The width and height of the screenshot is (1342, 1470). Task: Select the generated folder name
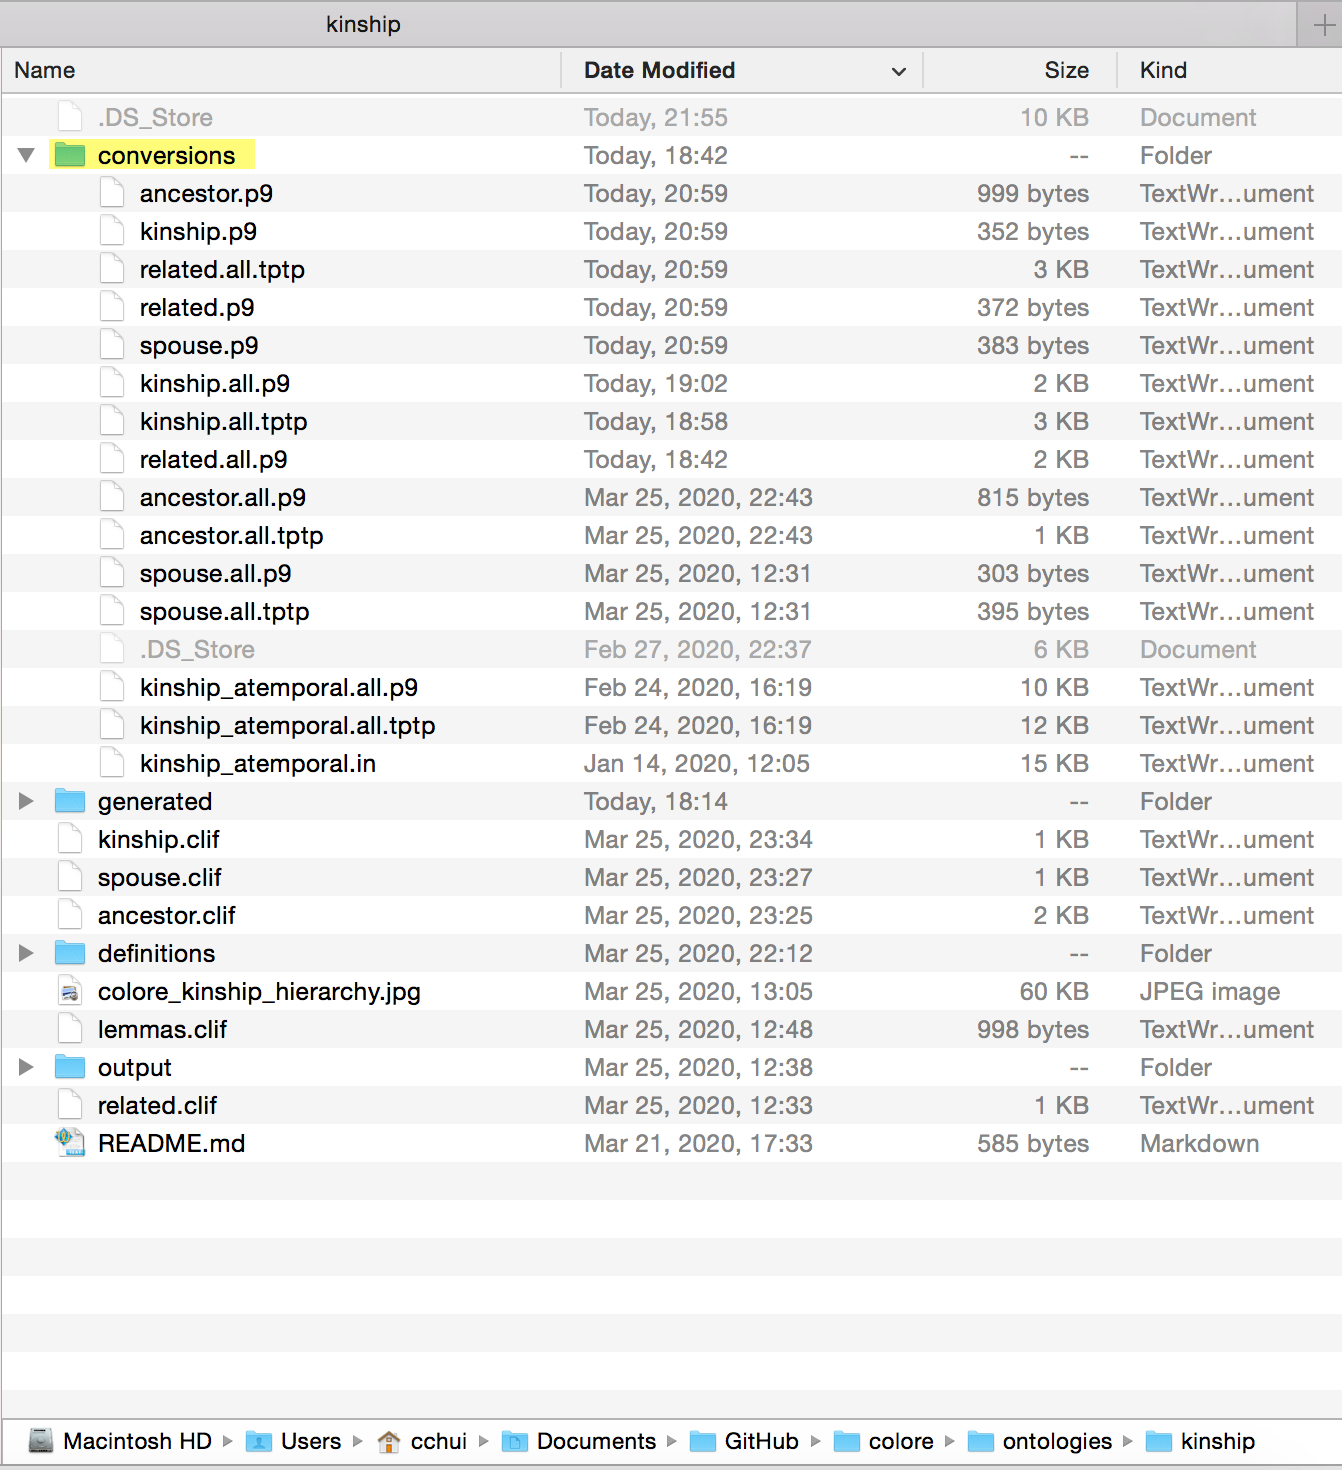point(154,801)
